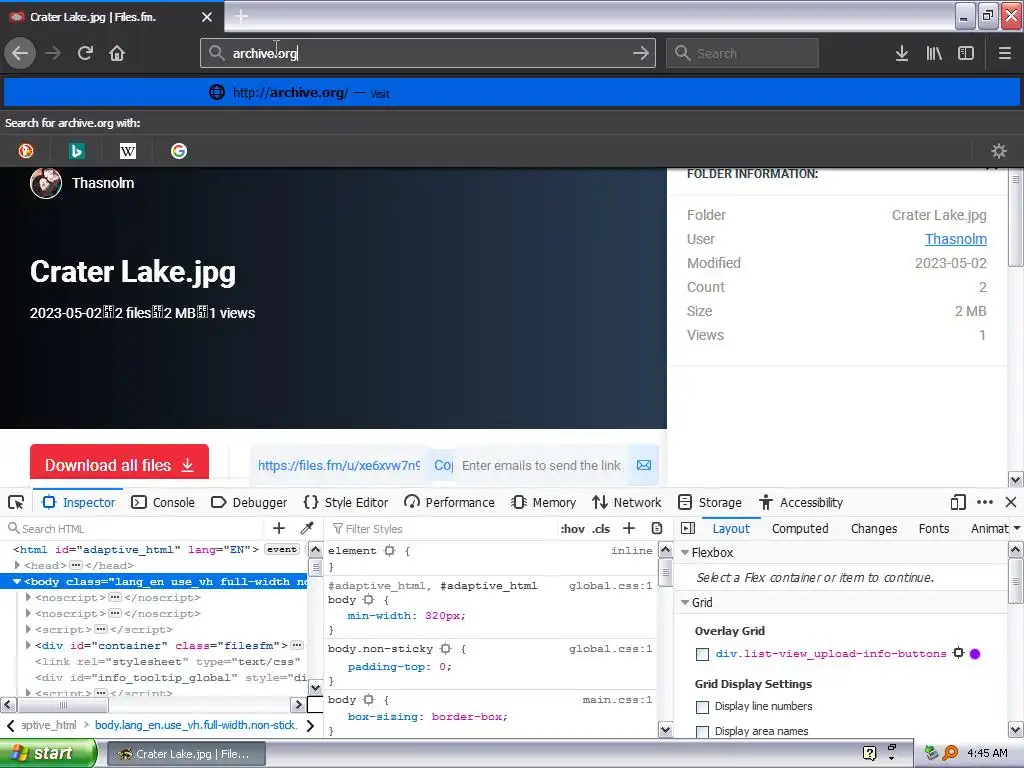Open the Firefox hamburger menu
Screen dimensions: 1024x768
(x=1004, y=53)
